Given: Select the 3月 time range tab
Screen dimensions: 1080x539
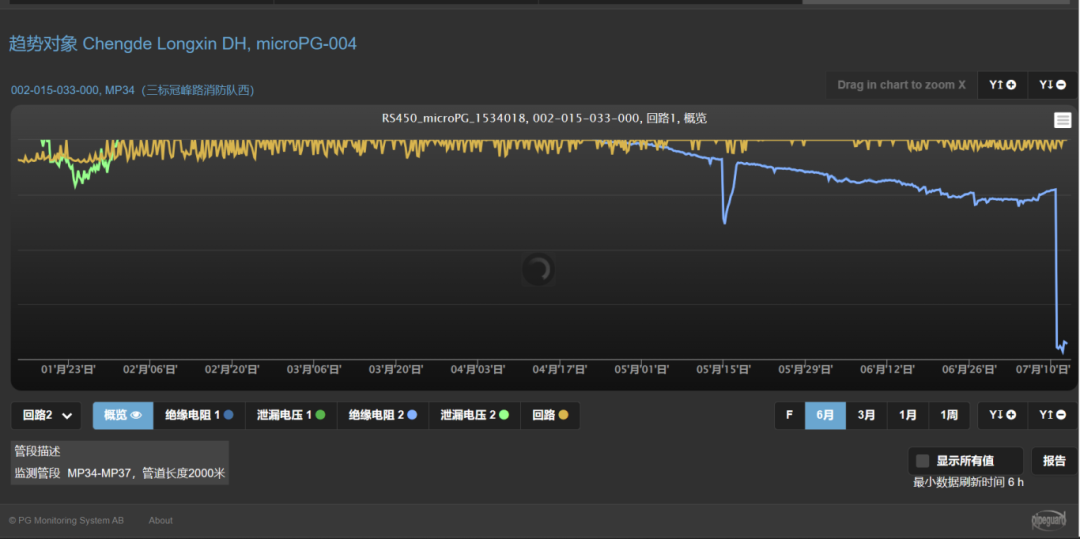Looking at the screenshot, I should coord(867,415).
